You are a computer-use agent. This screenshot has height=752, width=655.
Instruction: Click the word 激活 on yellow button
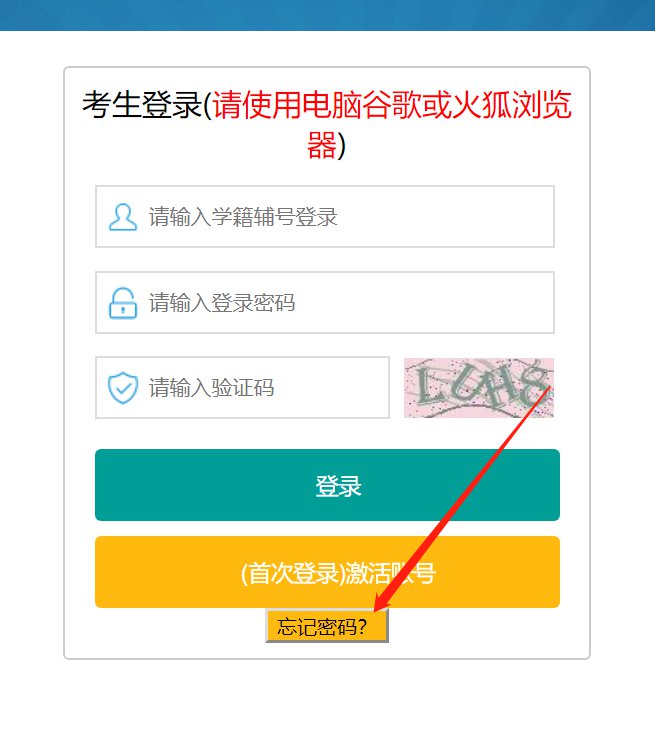[367, 573]
